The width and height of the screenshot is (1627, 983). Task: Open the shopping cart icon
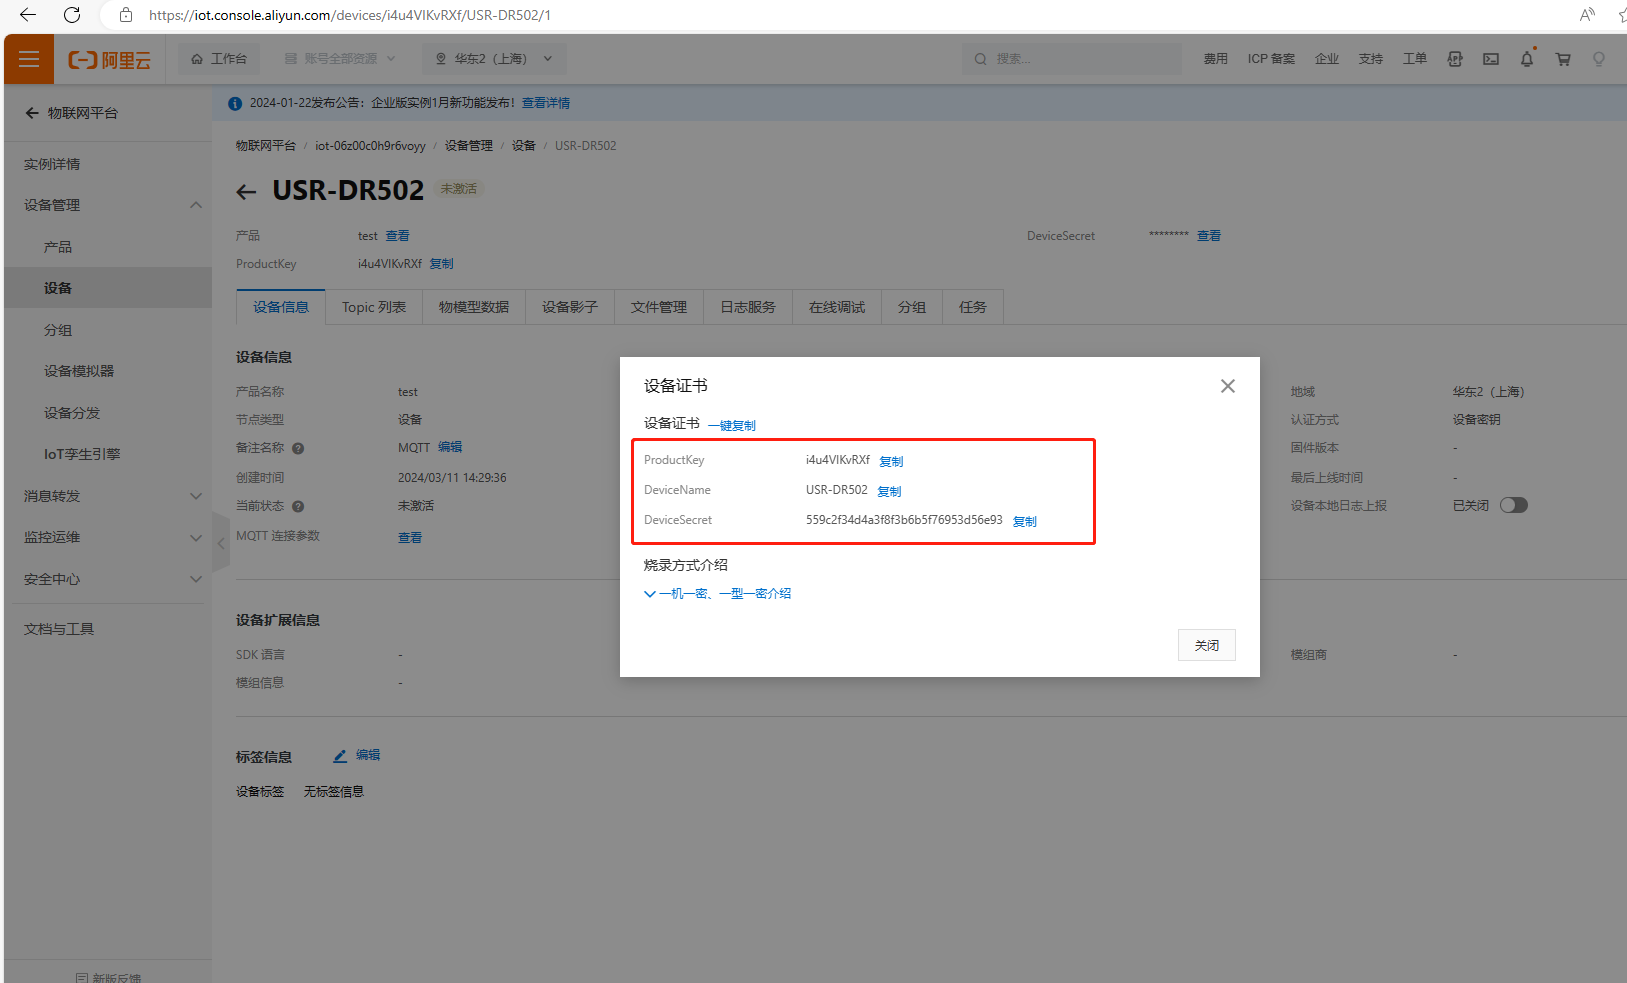point(1562,59)
